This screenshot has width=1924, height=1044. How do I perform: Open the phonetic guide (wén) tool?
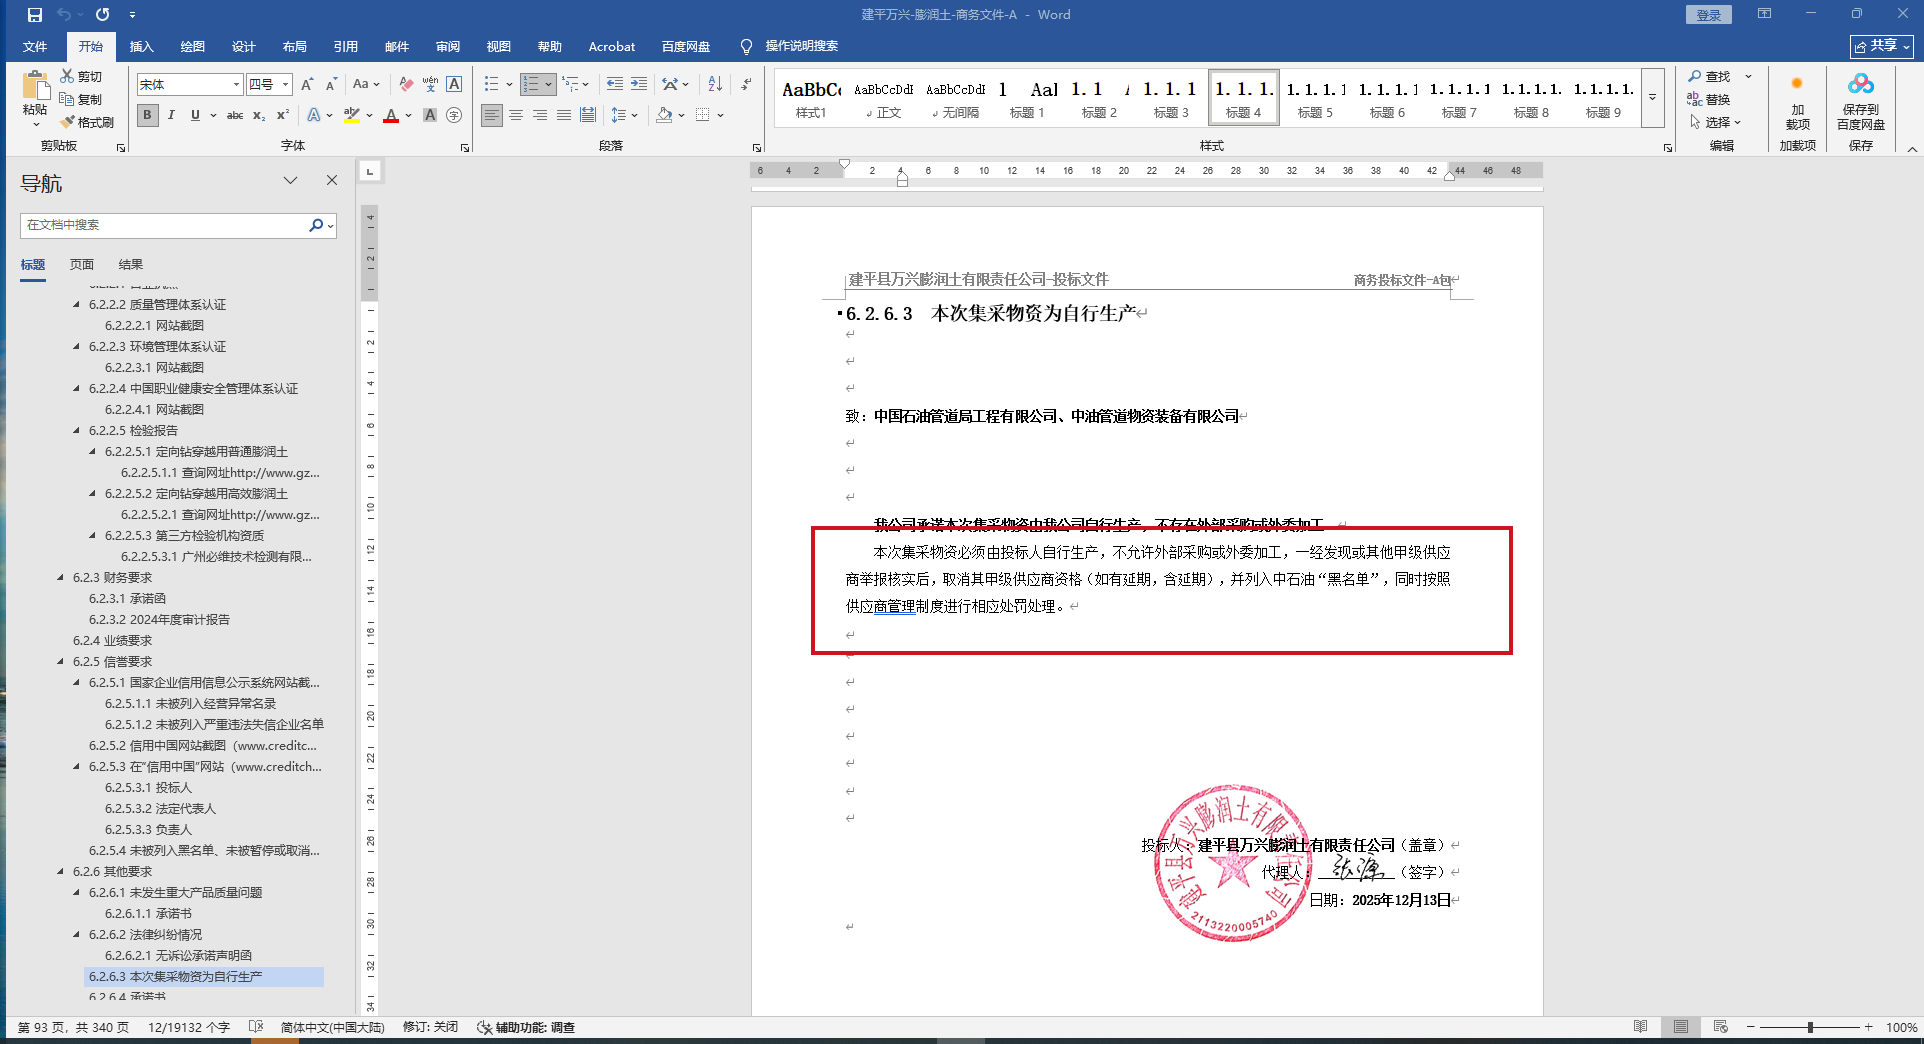coord(430,84)
